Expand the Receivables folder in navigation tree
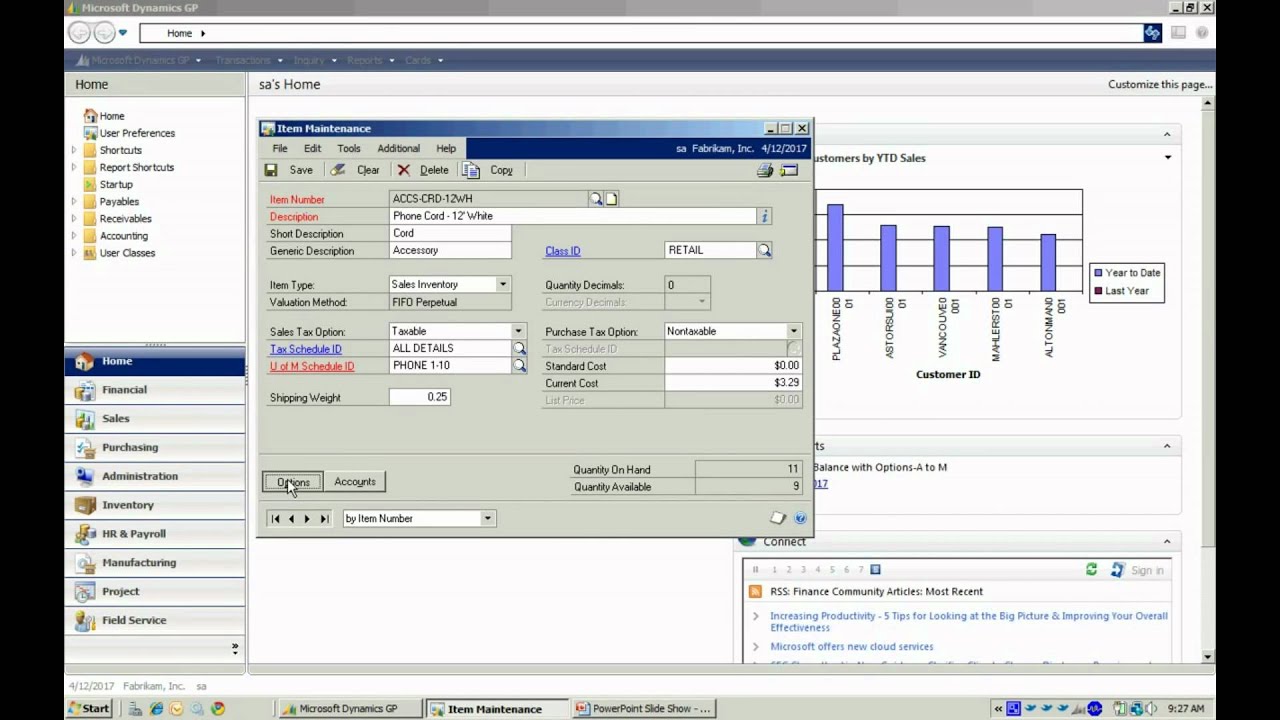1280x720 pixels. 73,218
